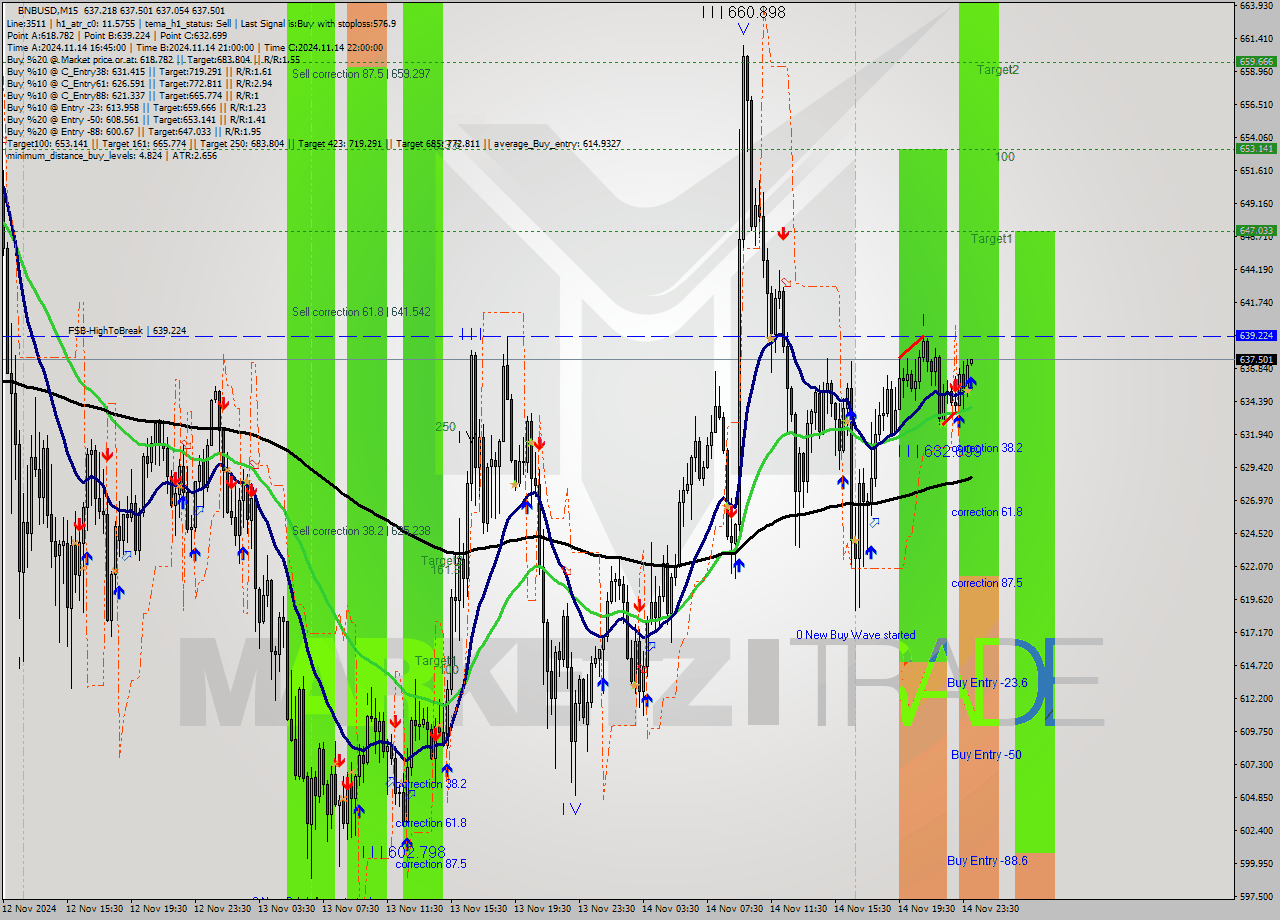Click the 100 level label
1280x920 pixels.
click(1005, 157)
